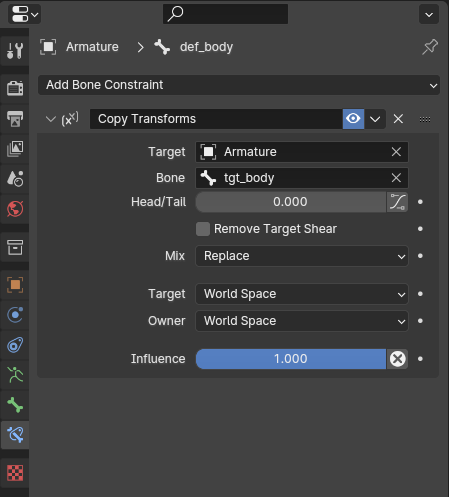Select the Bone Constraints properties tab

15,435
